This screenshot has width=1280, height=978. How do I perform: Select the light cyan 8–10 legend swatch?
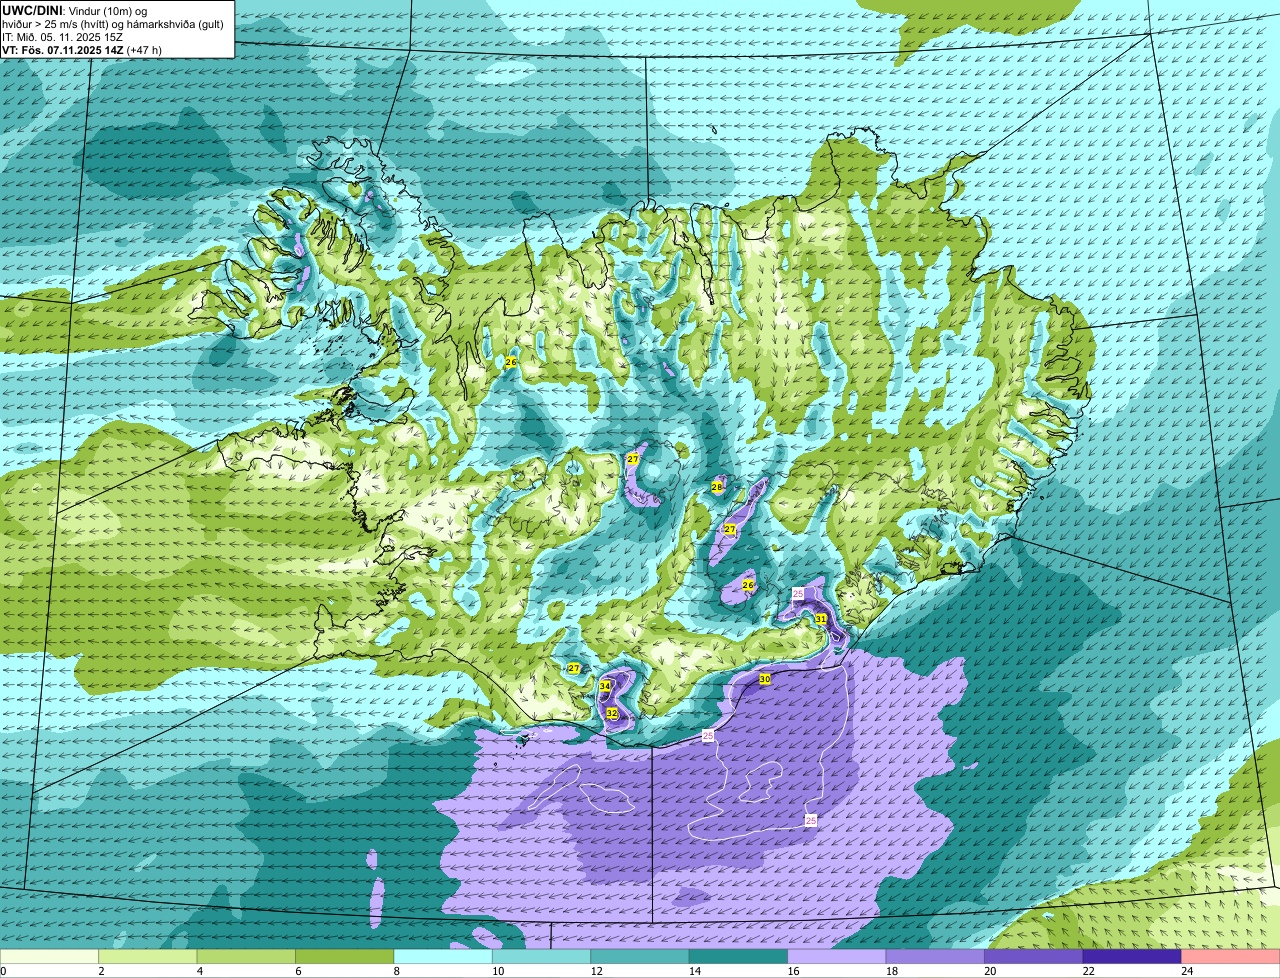coord(444,956)
